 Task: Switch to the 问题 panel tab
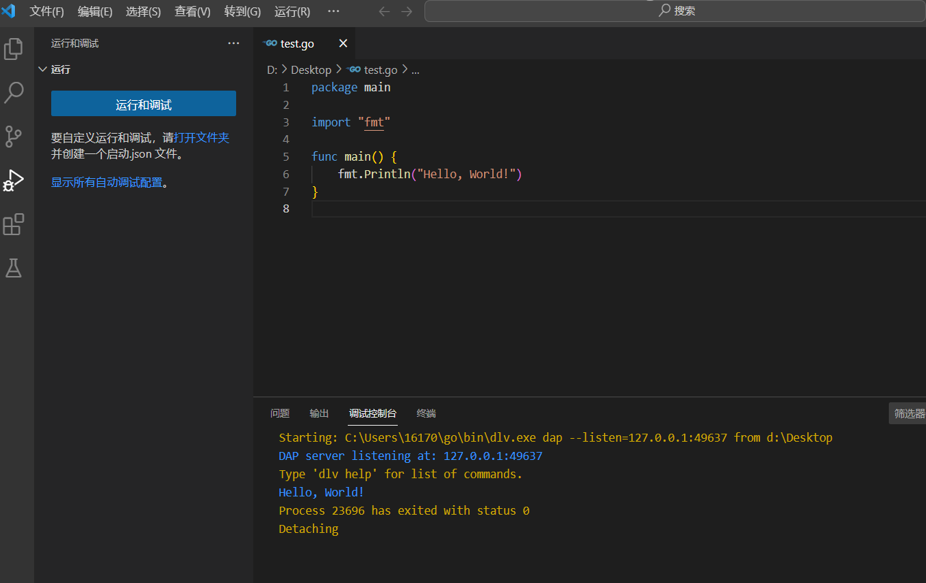(280, 414)
